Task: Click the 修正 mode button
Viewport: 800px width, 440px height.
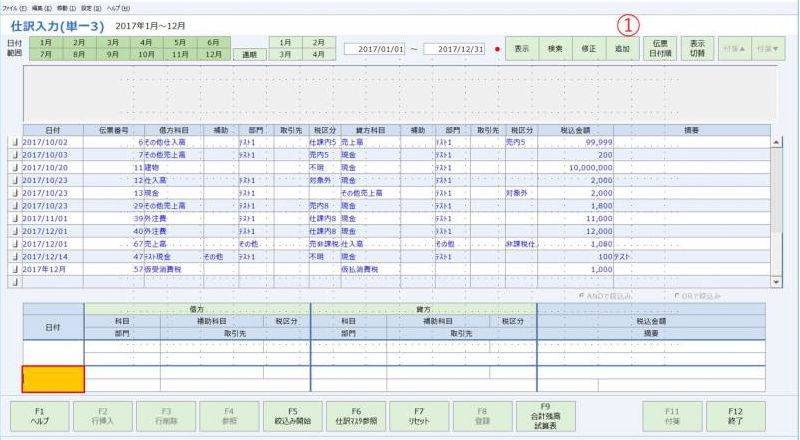Action: pos(589,49)
